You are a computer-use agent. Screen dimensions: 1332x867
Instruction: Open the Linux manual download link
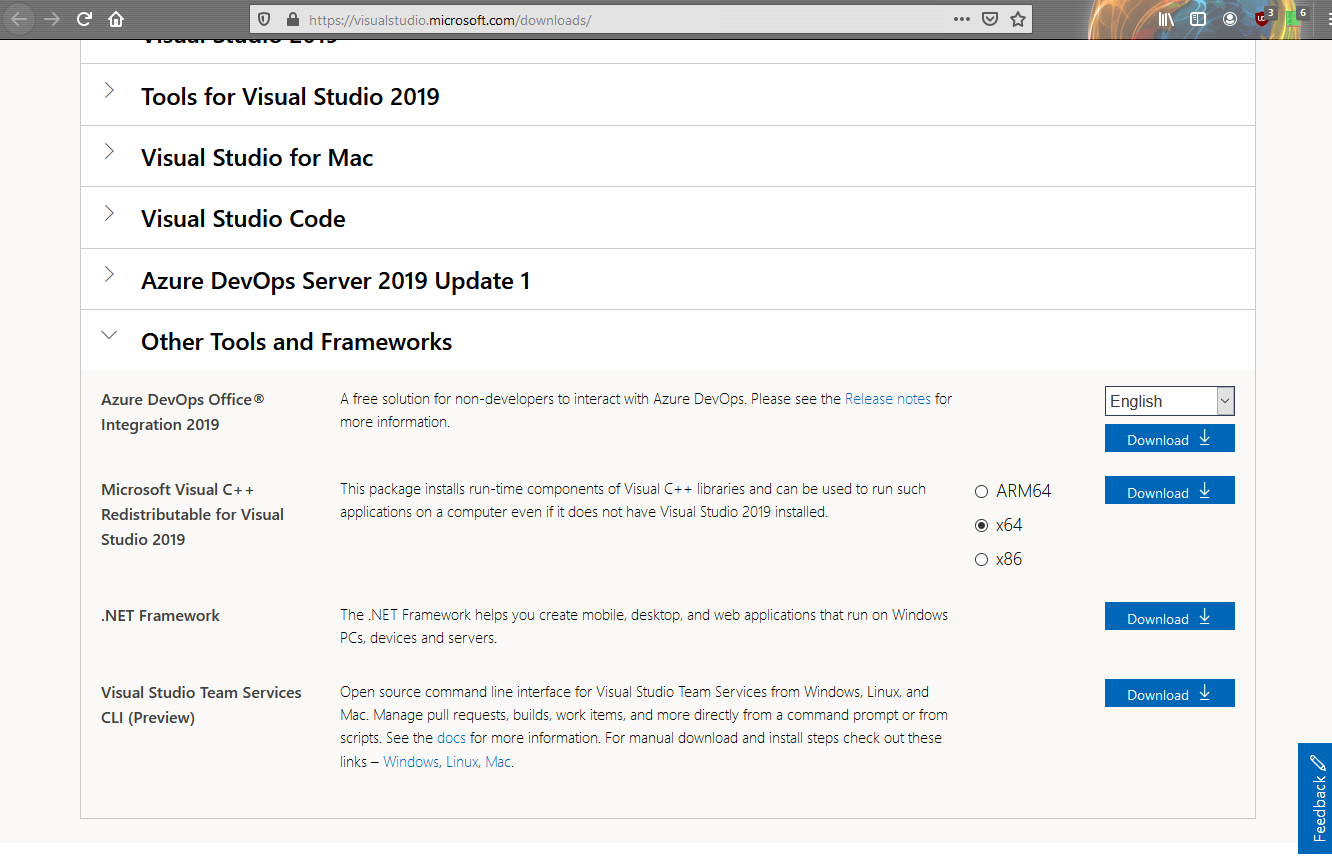(462, 762)
